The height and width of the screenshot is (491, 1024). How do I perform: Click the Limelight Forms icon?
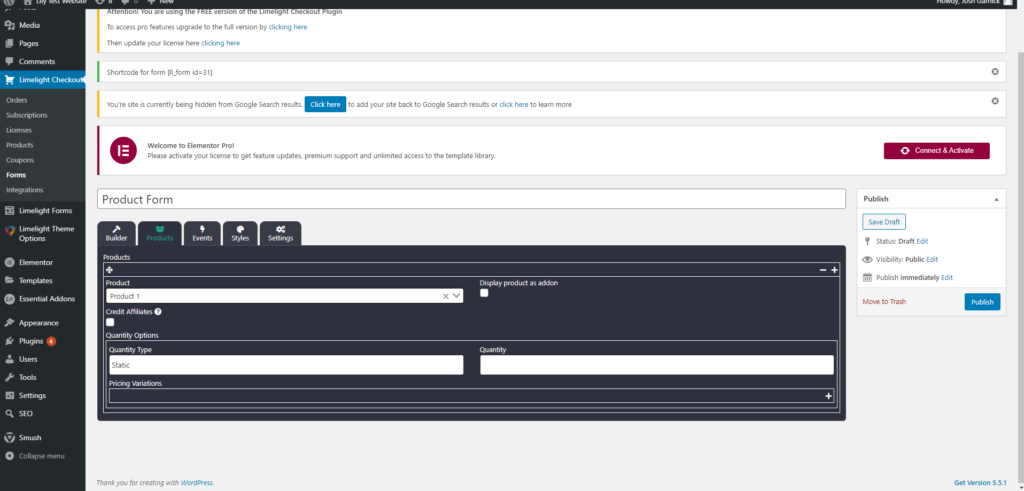pos(9,211)
